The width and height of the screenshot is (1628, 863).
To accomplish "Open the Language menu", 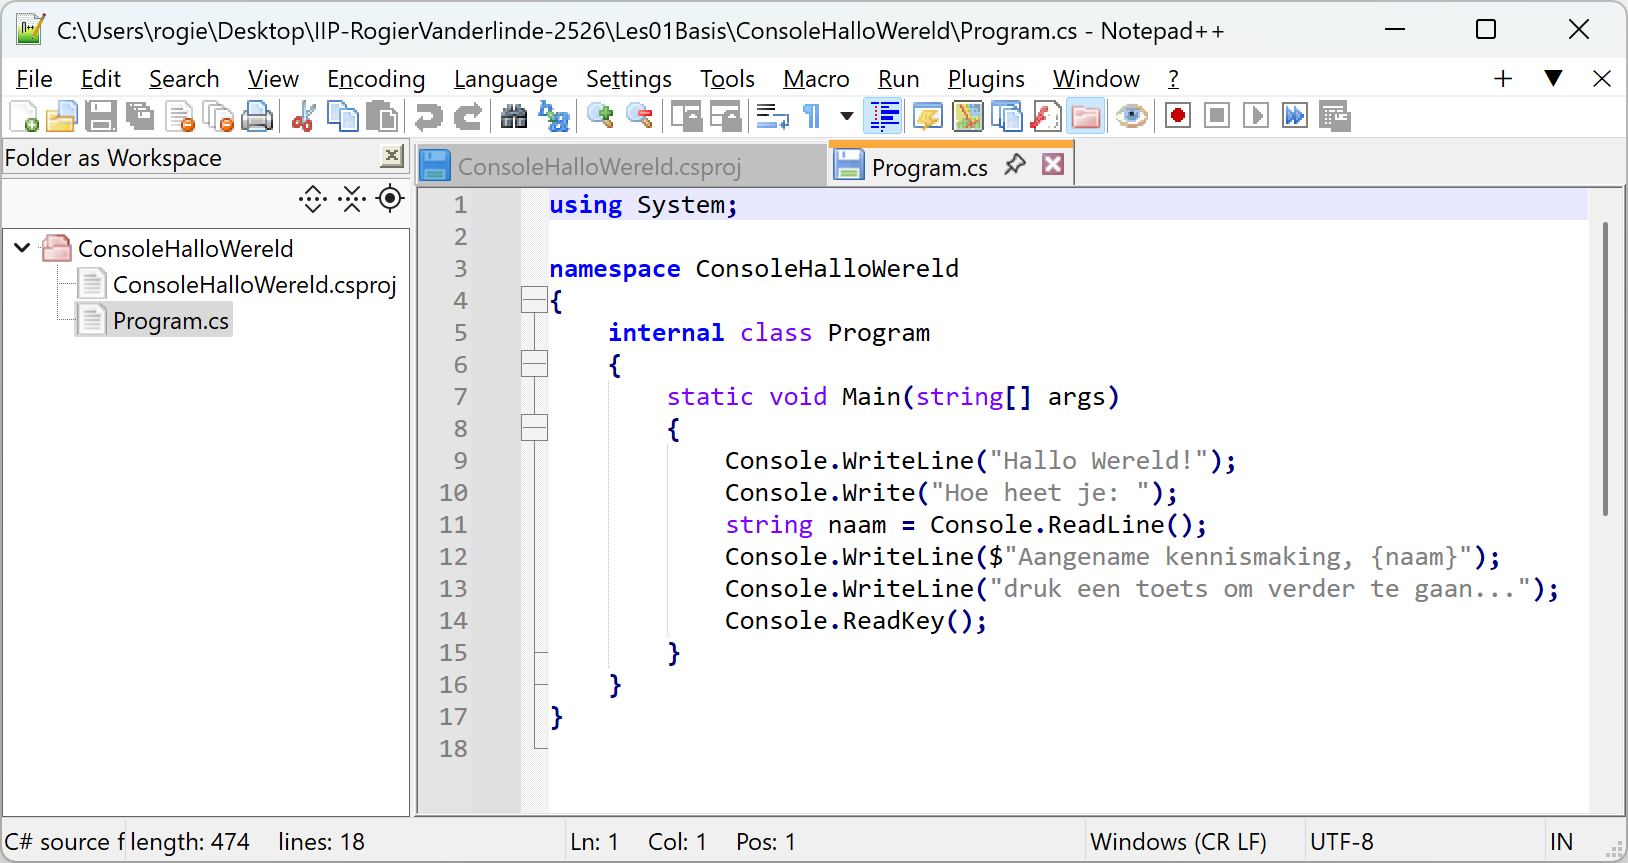I will 505,79.
